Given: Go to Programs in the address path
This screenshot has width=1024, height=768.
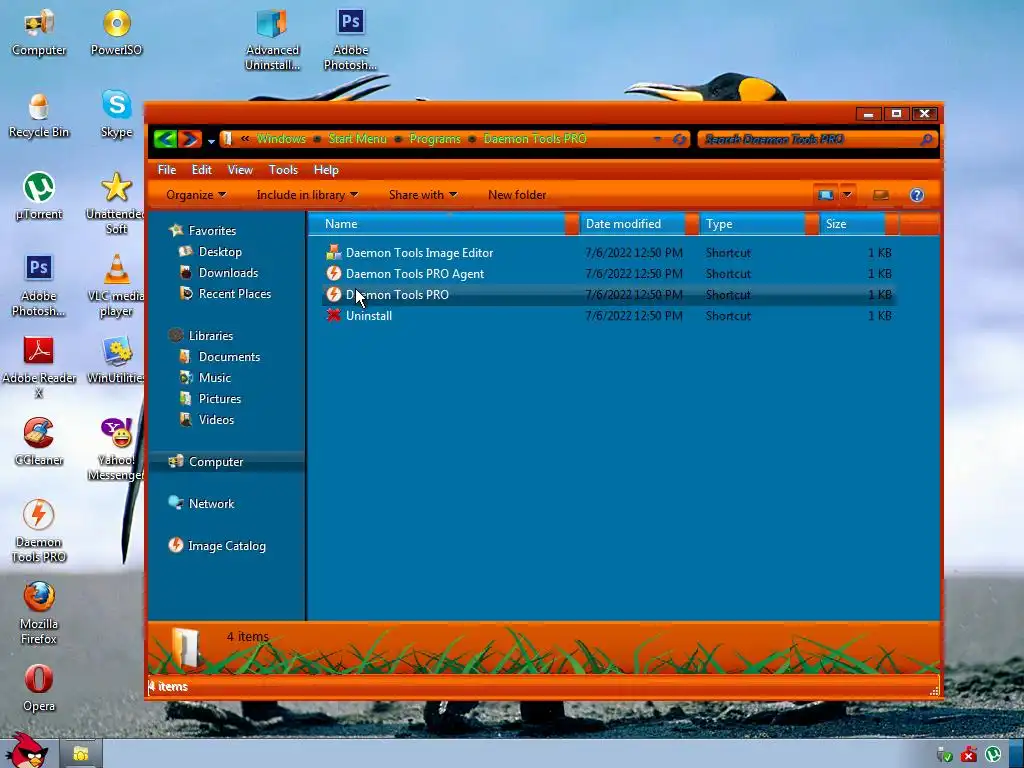Looking at the screenshot, I should pos(434,138).
